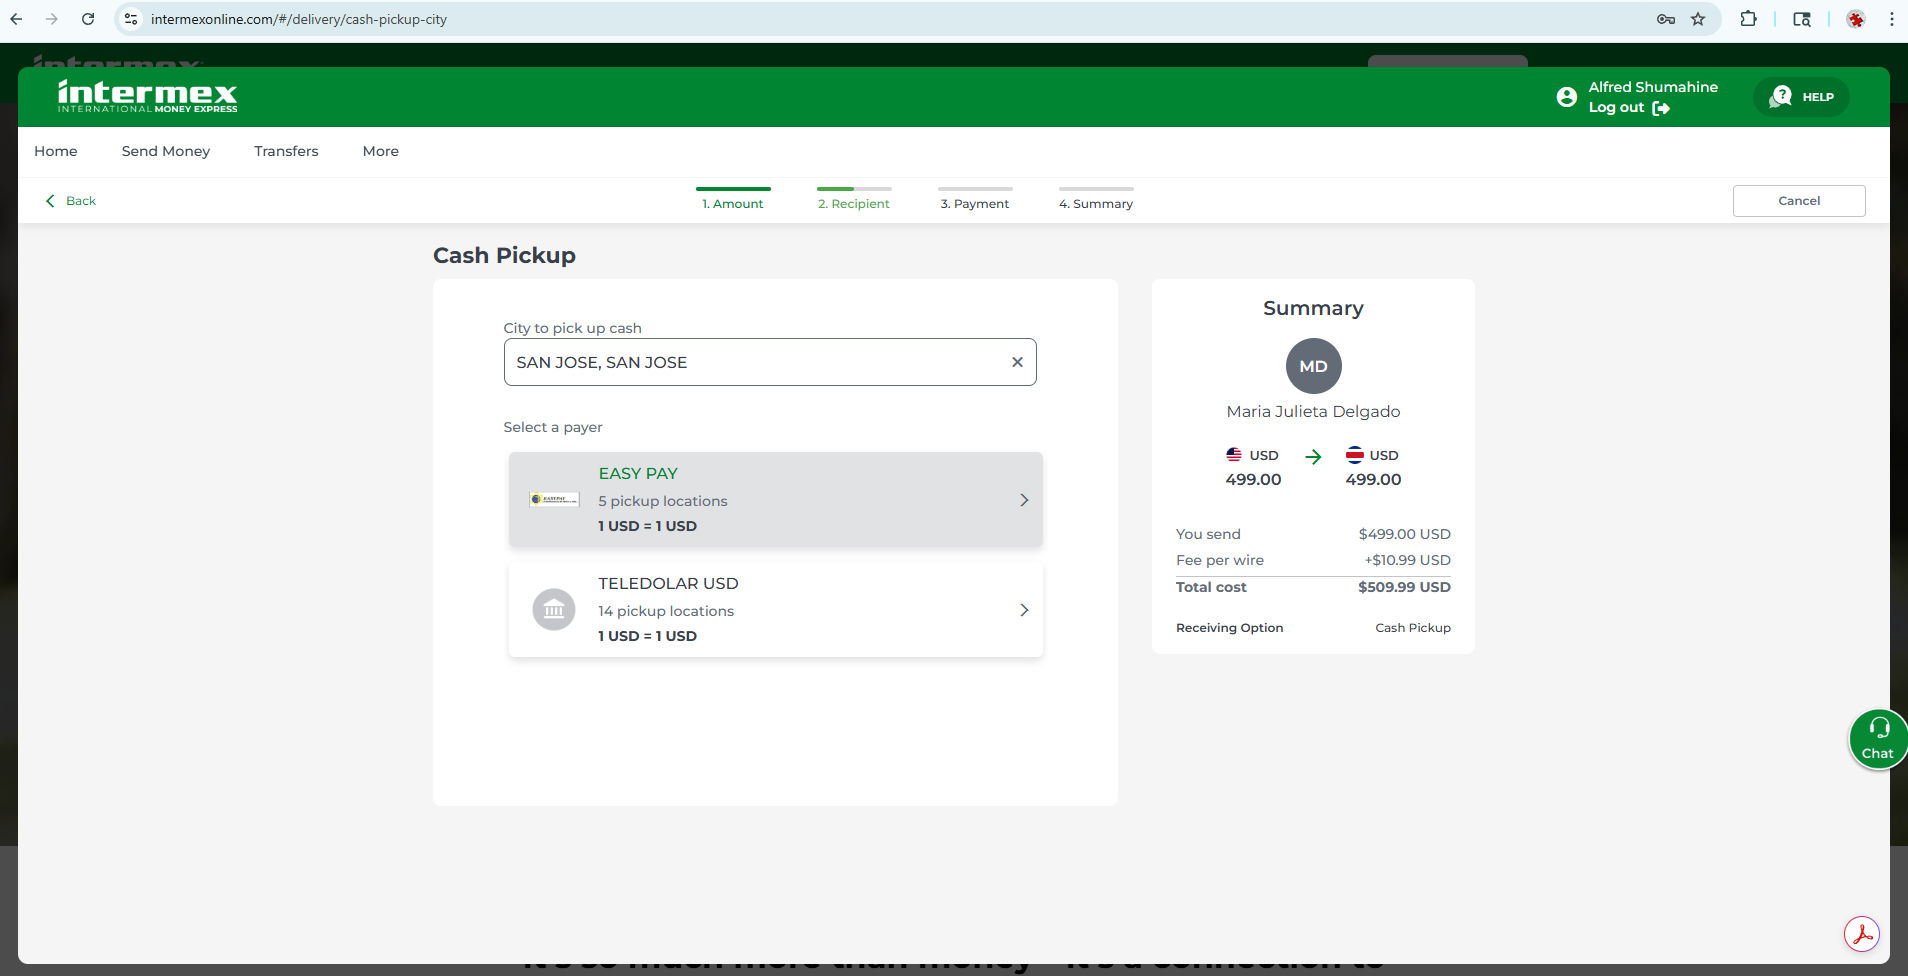
Task: Open the More navigation menu
Action: coord(380,151)
